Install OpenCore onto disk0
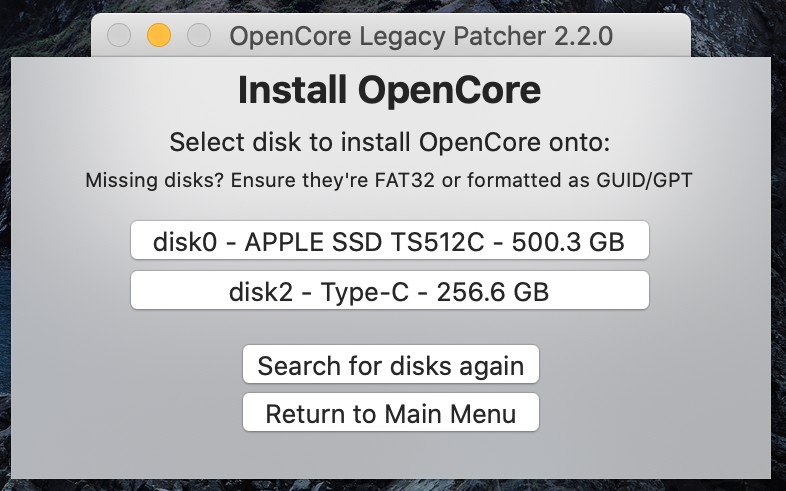 pos(389,240)
